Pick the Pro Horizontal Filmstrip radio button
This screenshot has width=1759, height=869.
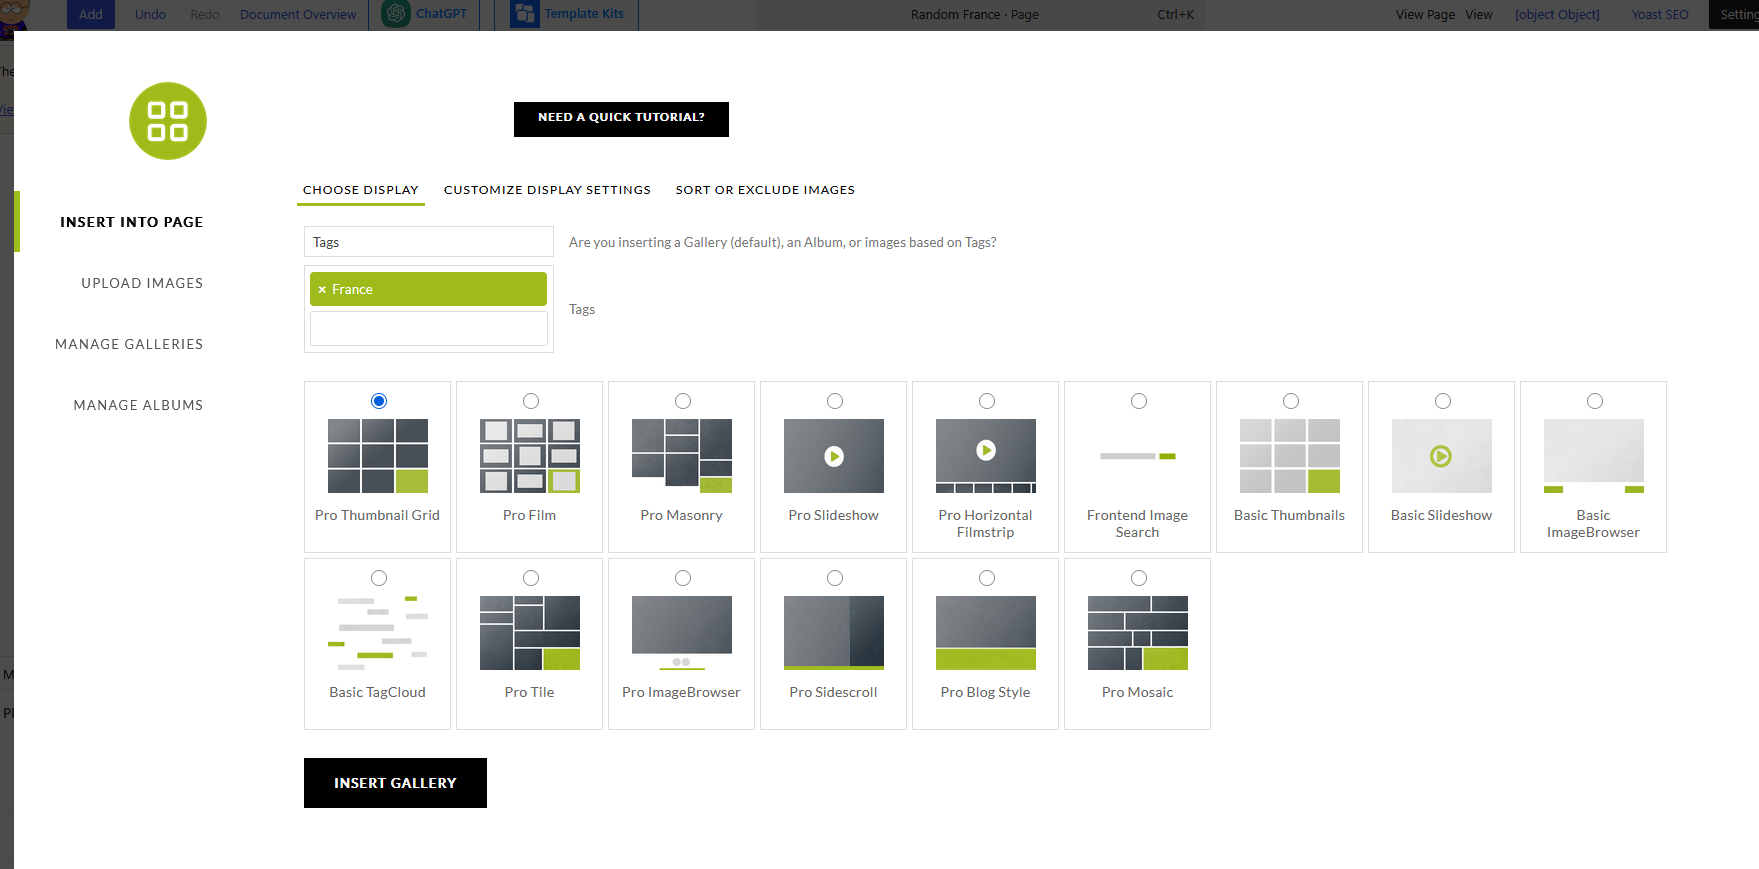pyautogui.click(x=987, y=401)
